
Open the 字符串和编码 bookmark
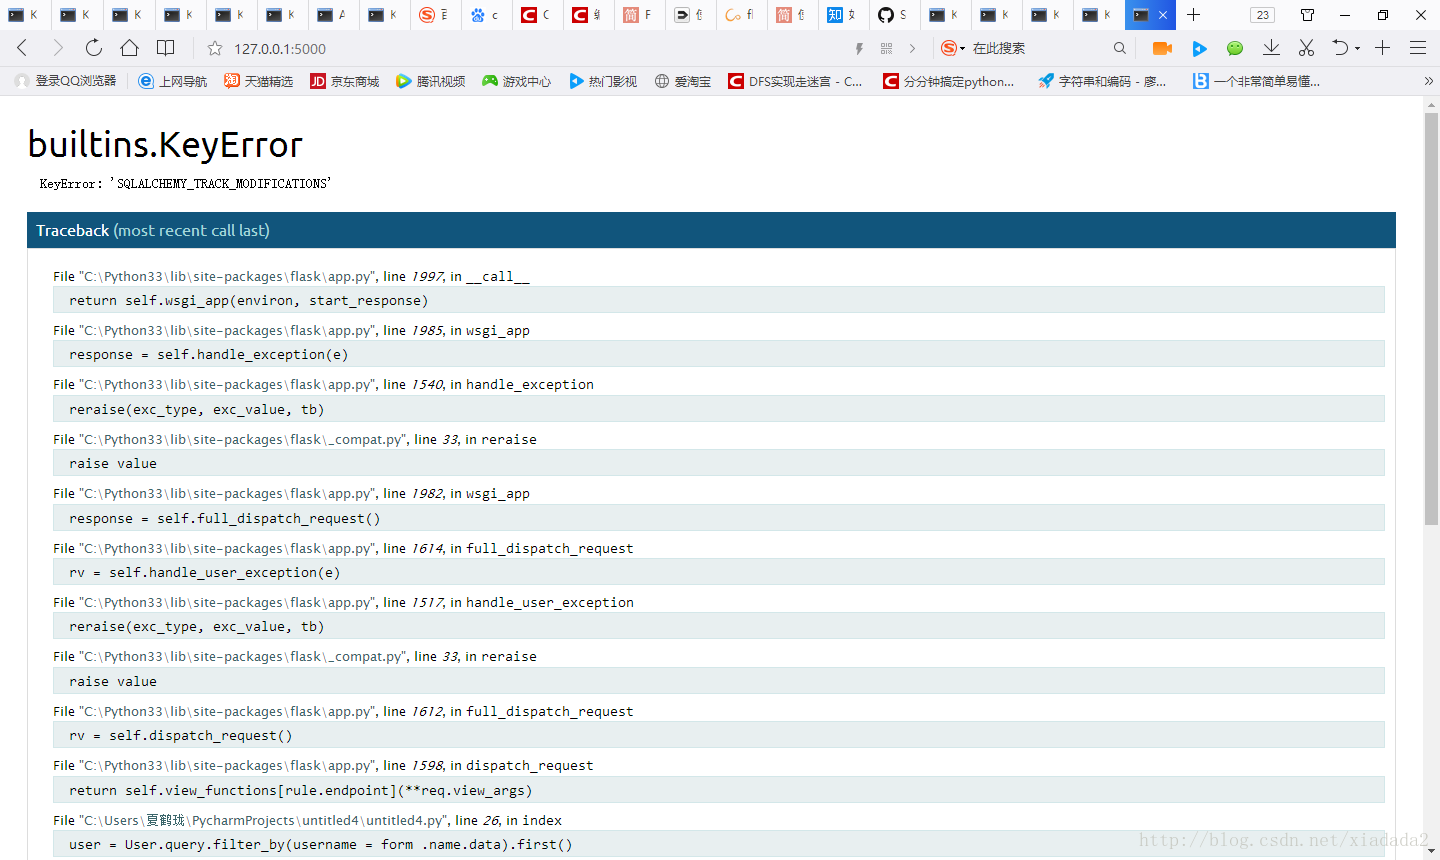pyautogui.click(x=1102, y=81)
